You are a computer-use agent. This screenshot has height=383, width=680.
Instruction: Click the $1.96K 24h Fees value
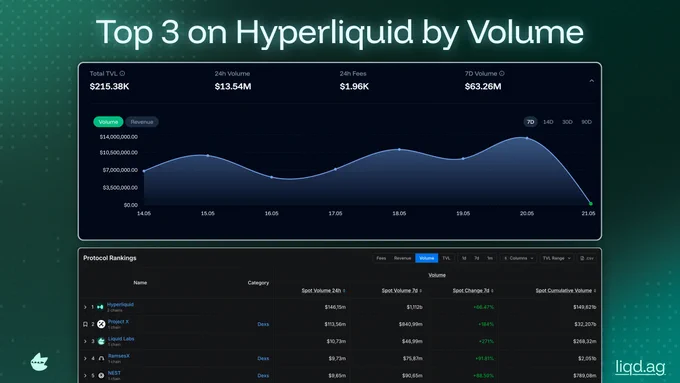click(354, 86)
